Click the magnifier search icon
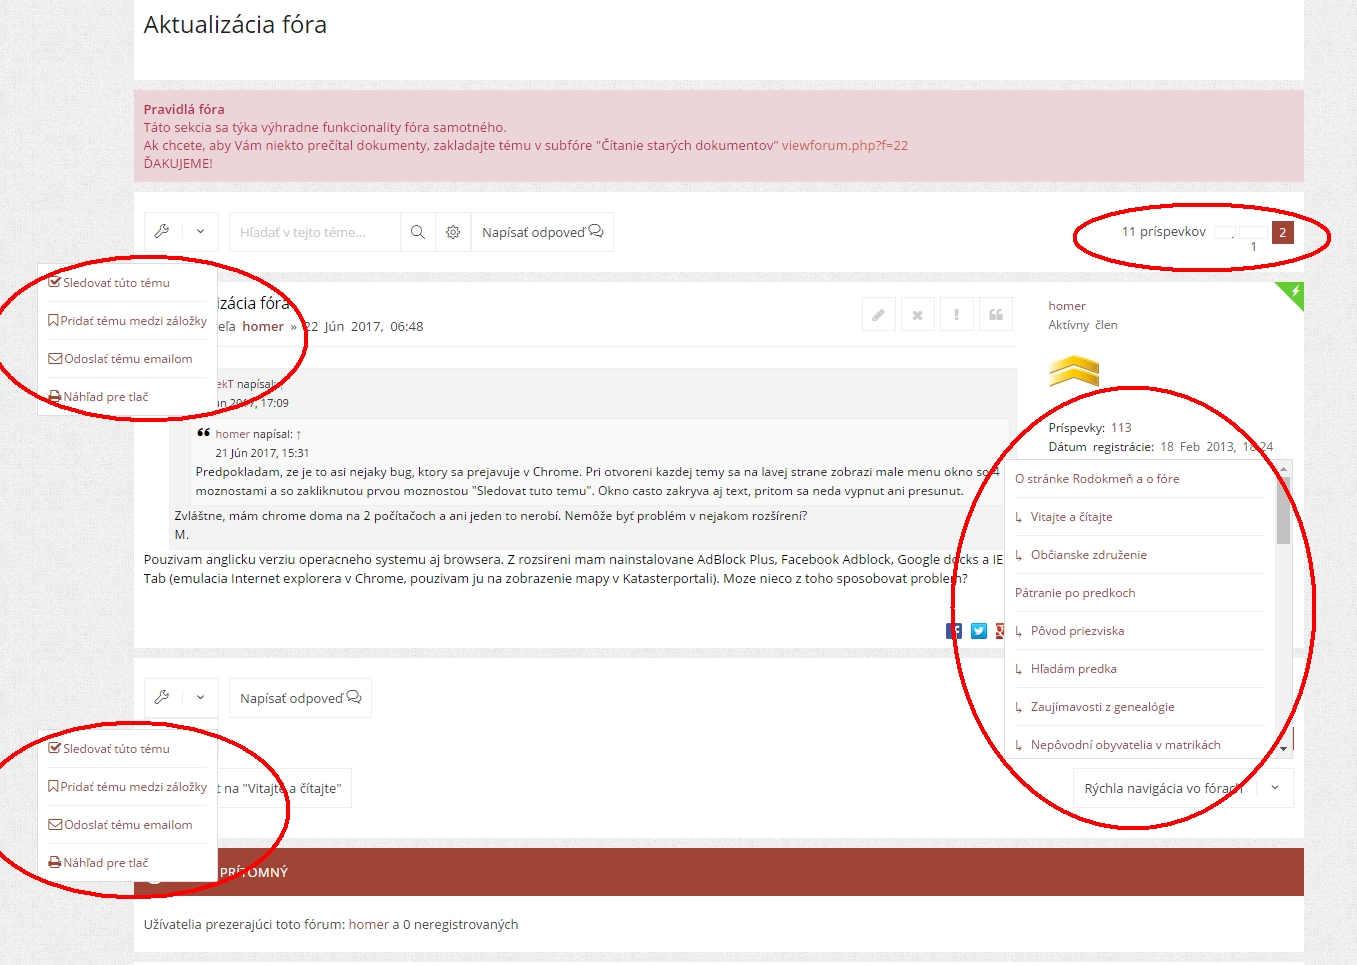1357x965 pixels. pyautogui.click(x=418, y=232)
